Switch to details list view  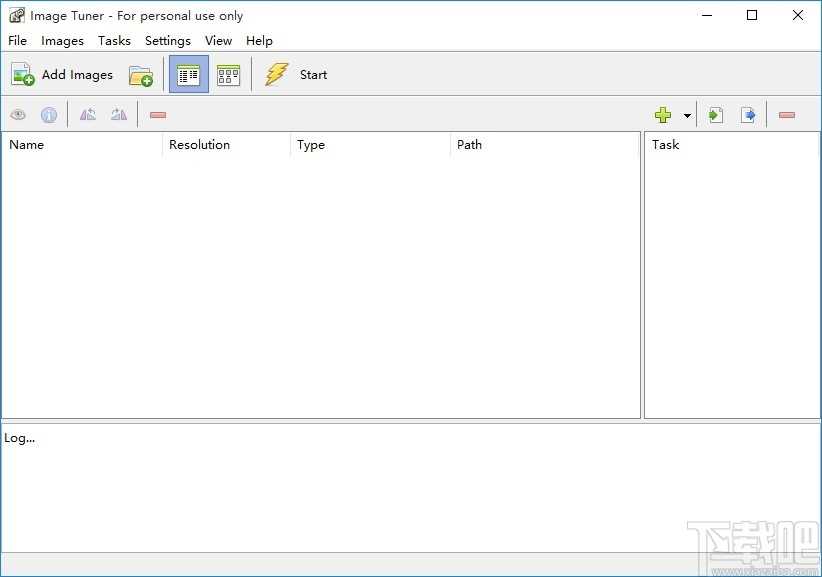(189, 75)
